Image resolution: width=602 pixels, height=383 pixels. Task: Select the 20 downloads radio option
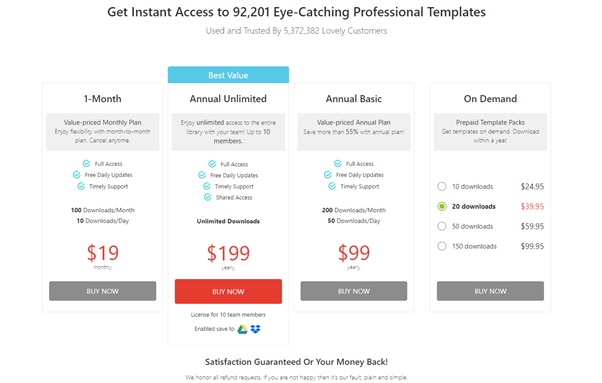click(442, 206)
